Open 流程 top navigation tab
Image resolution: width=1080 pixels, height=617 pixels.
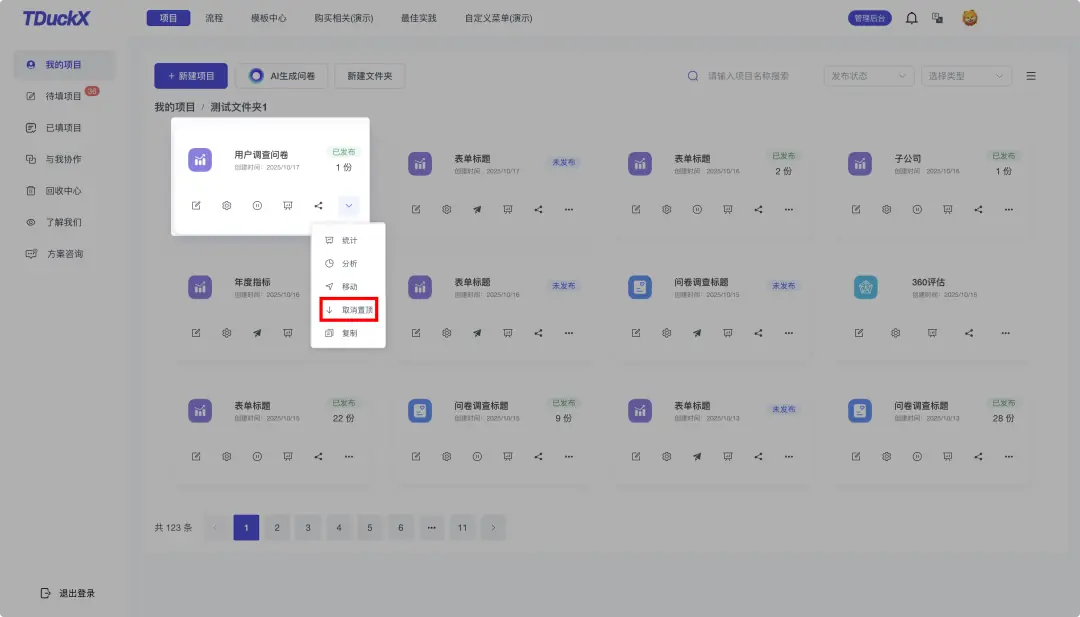[214, 18]
